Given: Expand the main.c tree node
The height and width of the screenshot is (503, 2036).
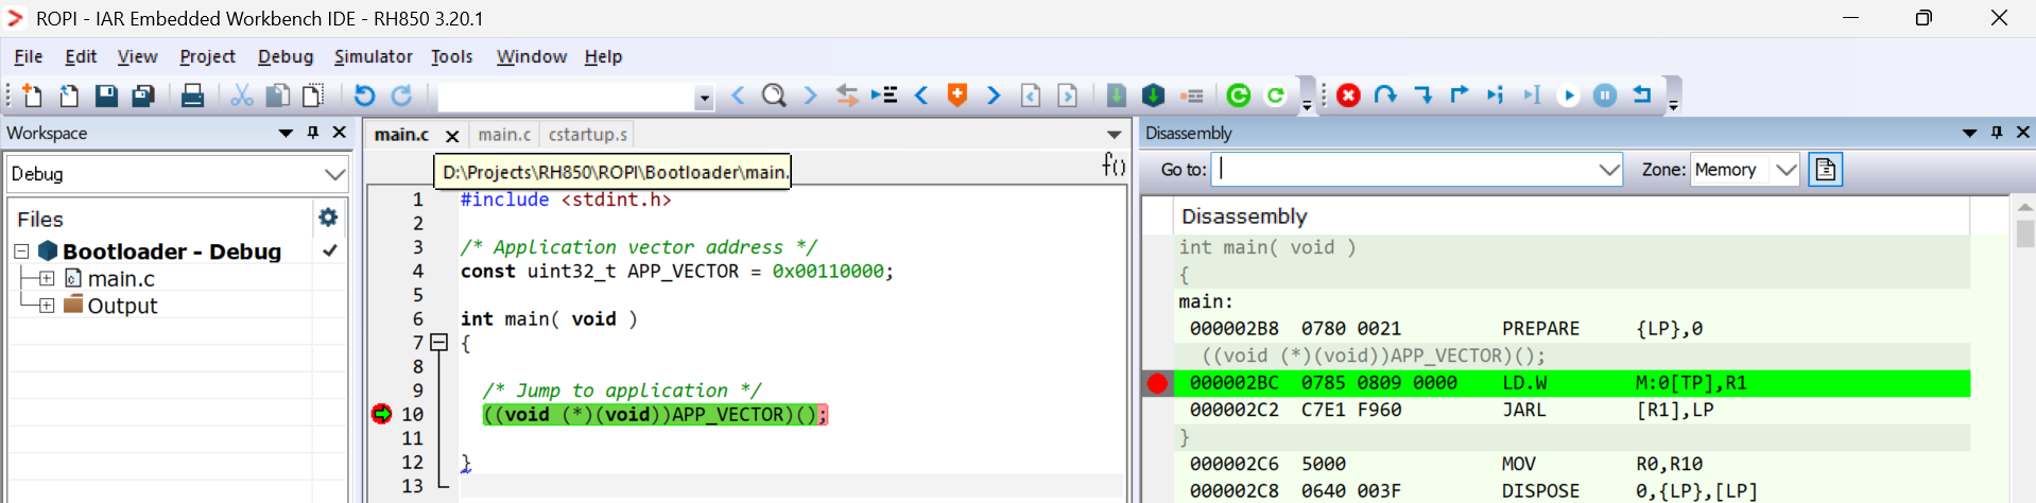Looking at the screenshot, I should (46, 279).
